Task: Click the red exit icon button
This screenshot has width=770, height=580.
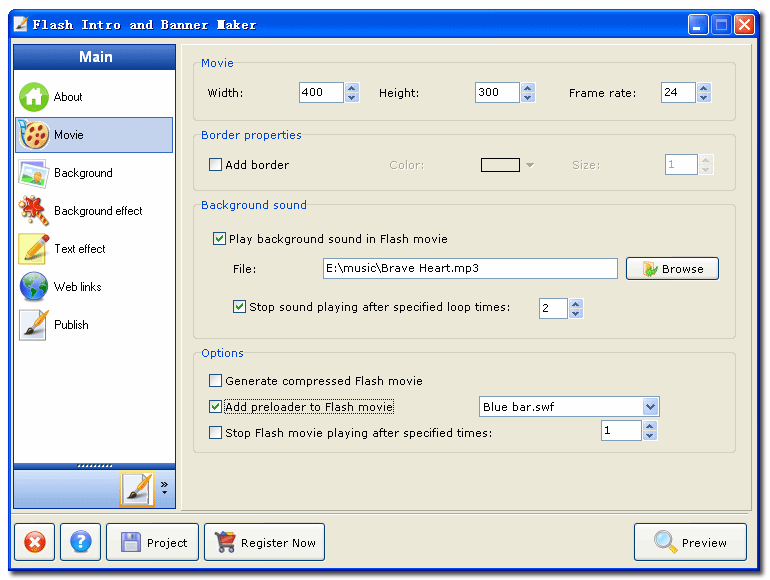Action: (35, 543)
